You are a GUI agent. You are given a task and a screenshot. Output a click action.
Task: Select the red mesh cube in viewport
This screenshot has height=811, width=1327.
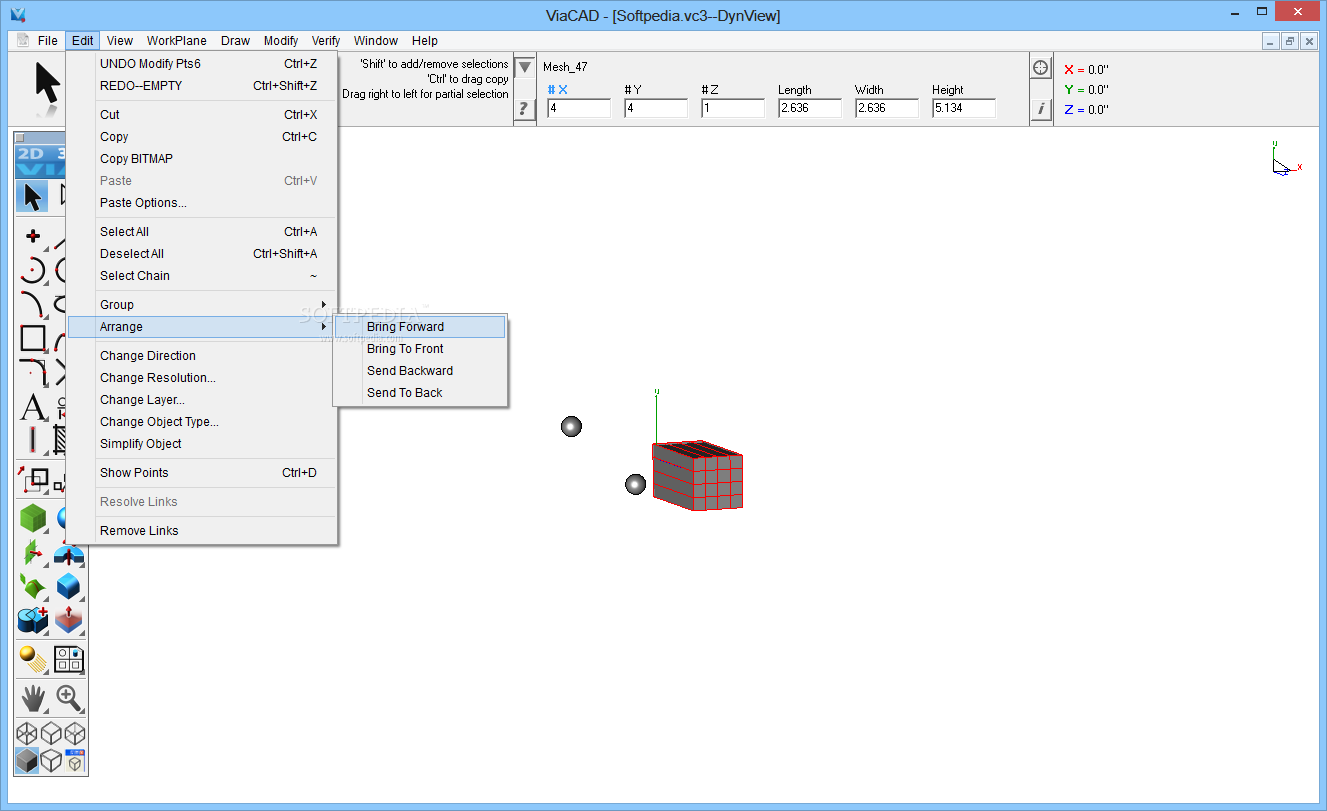pyautogui.click(x=697, y=476)
